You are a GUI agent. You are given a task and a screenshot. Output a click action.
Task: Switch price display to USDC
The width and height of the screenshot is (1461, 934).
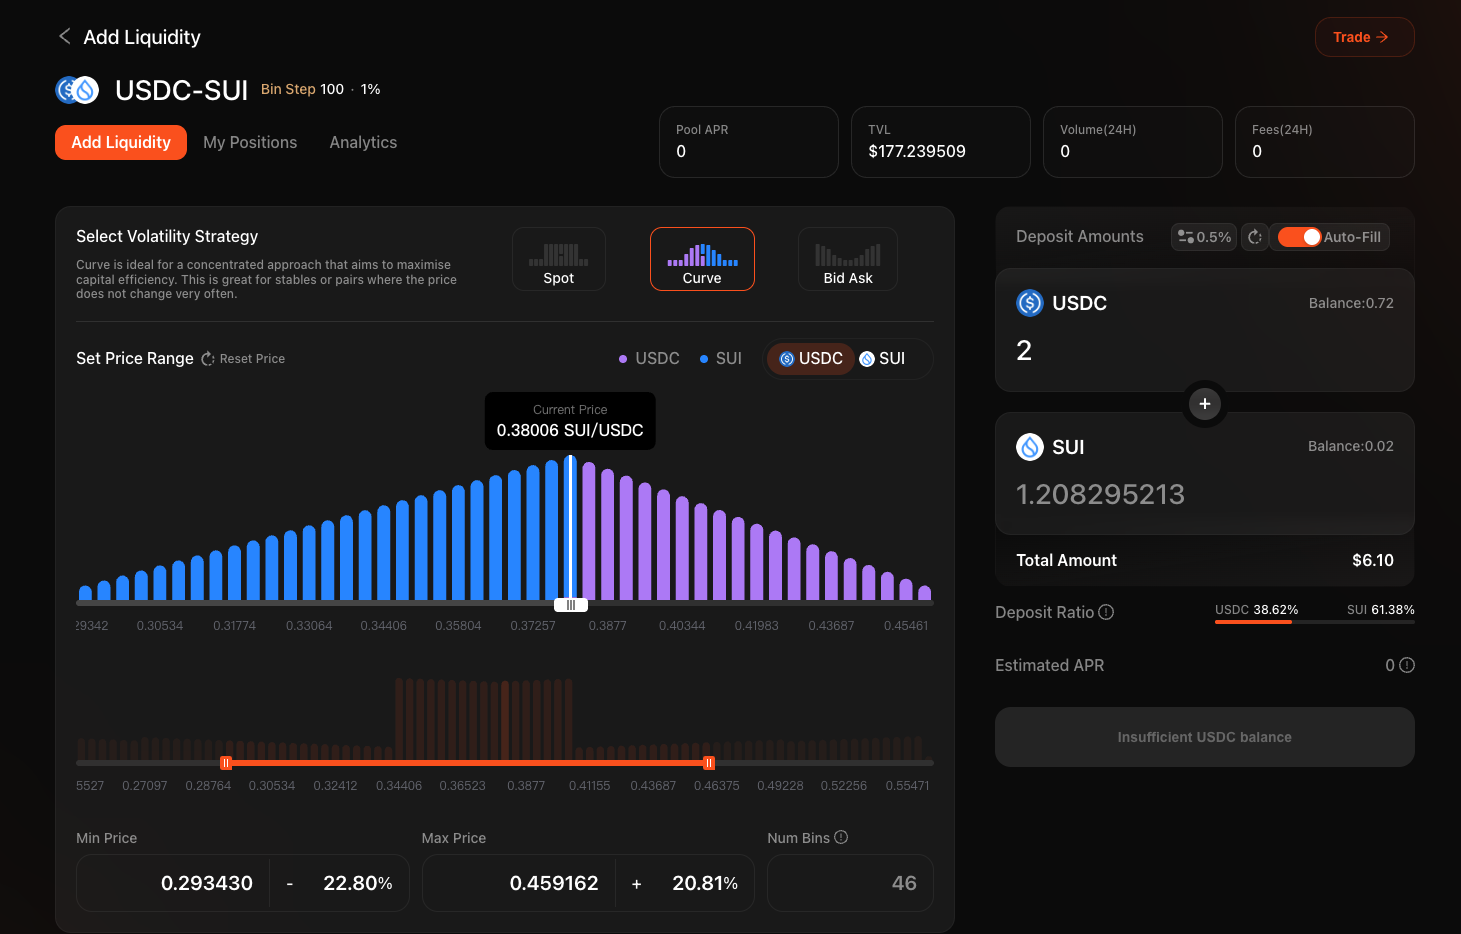point(811,359)
